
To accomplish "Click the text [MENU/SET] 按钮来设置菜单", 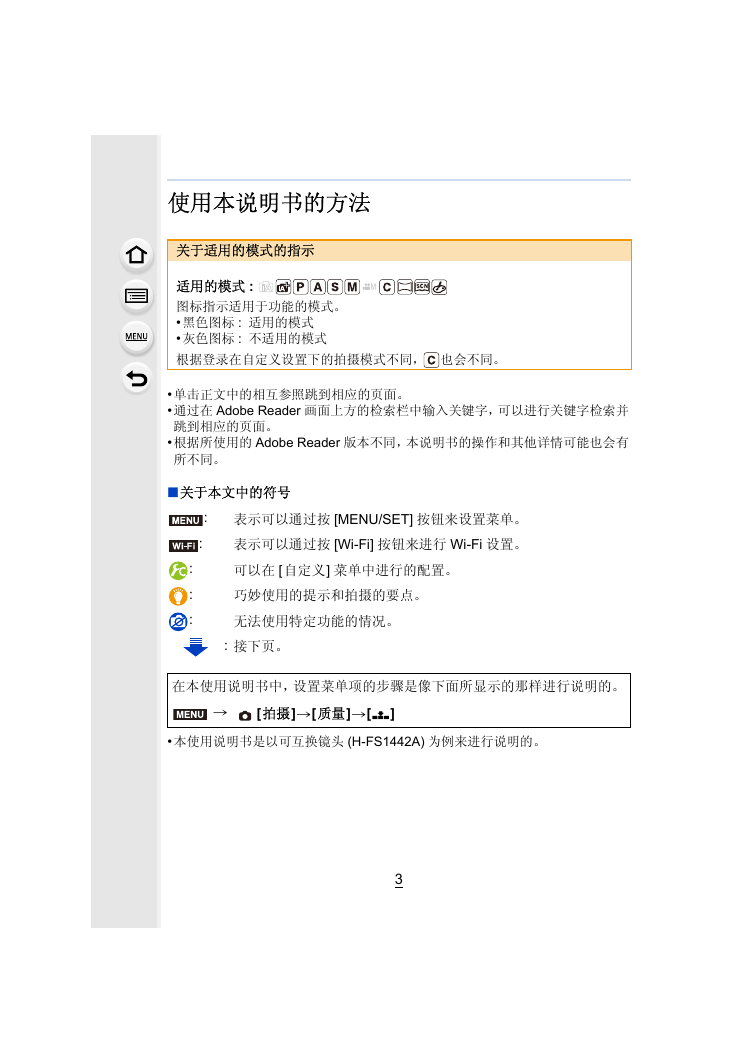I will point(427,520).
